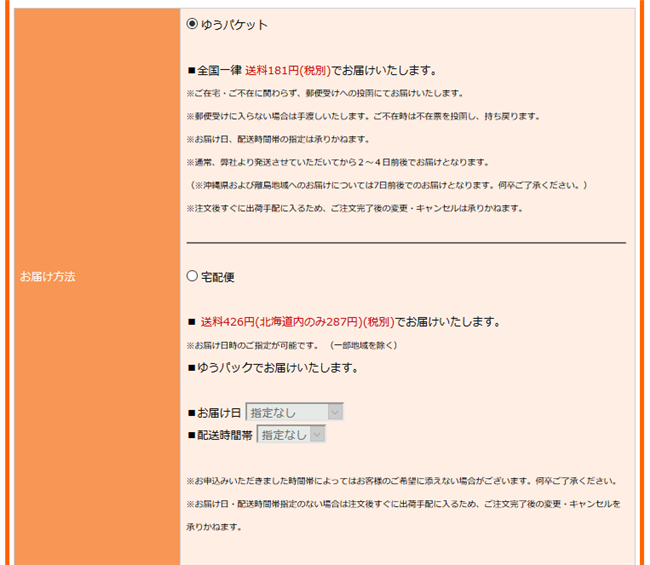Click the Okinawa and remote islands delivery note
This screenshot has width=650, height=565.
coord(388,185)
